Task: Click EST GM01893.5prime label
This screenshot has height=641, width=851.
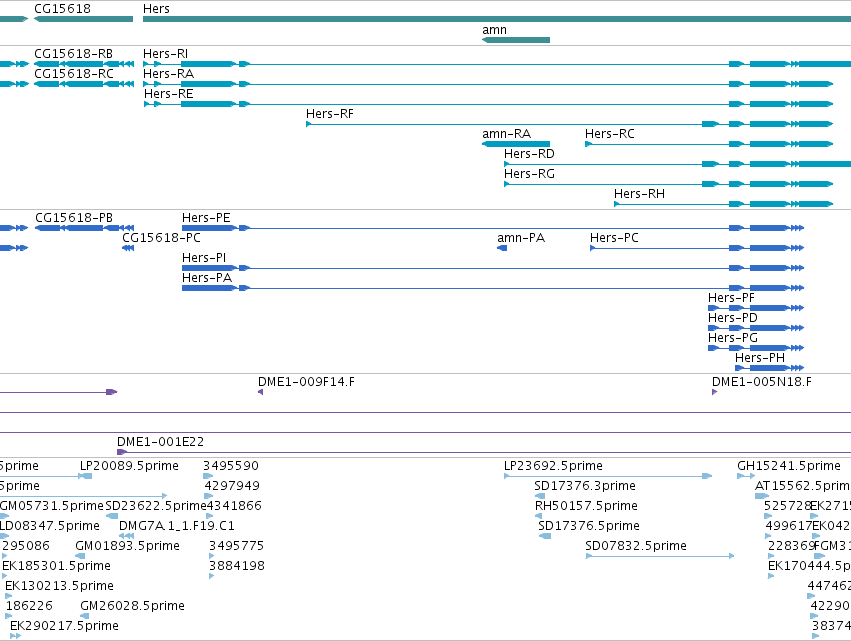Action: coord(128,547)
